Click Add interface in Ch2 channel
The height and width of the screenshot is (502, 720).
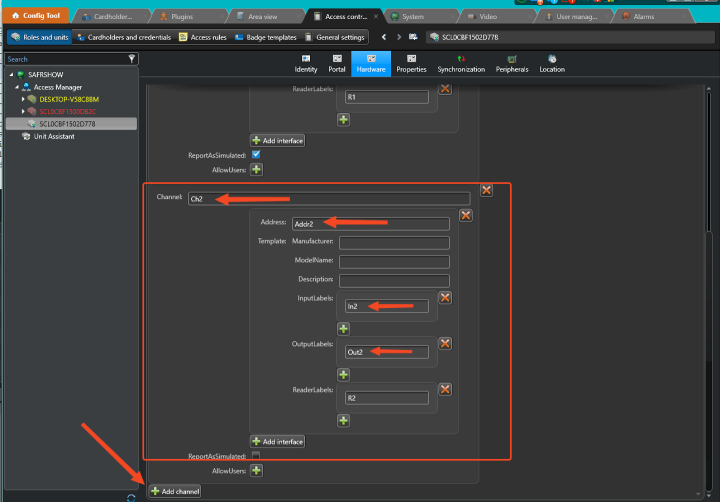278,441
